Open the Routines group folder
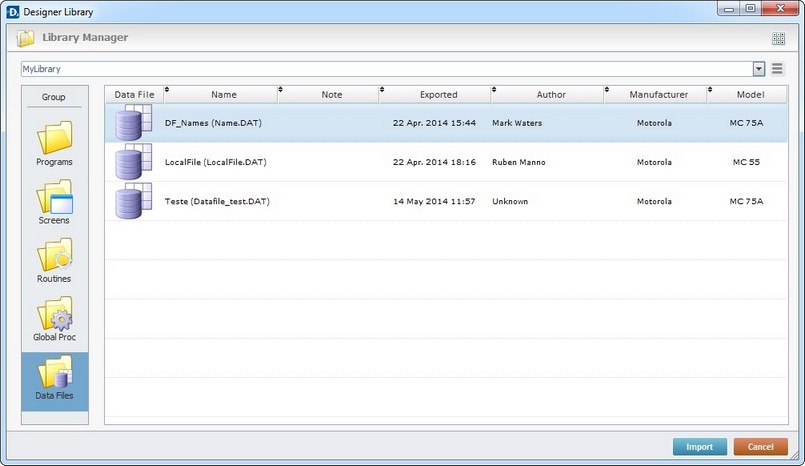The width and height of the screenshot is (805, 466). pos(54,260)
